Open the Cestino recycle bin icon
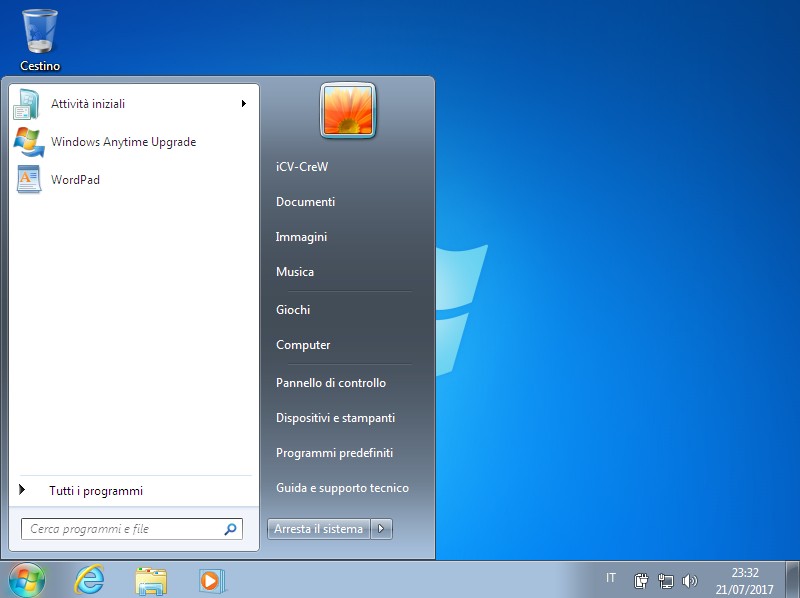800x598 pixels. point(40,40)
